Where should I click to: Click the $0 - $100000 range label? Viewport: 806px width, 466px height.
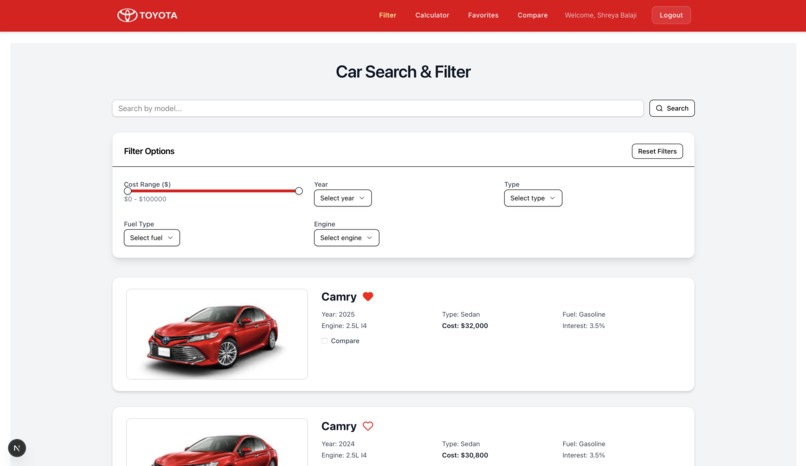[x=145, y=199]
